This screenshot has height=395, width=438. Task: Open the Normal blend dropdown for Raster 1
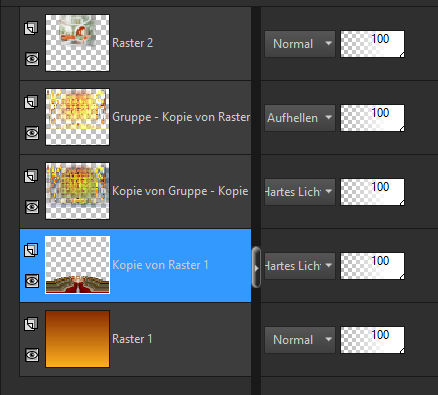[x=300, y=340]
